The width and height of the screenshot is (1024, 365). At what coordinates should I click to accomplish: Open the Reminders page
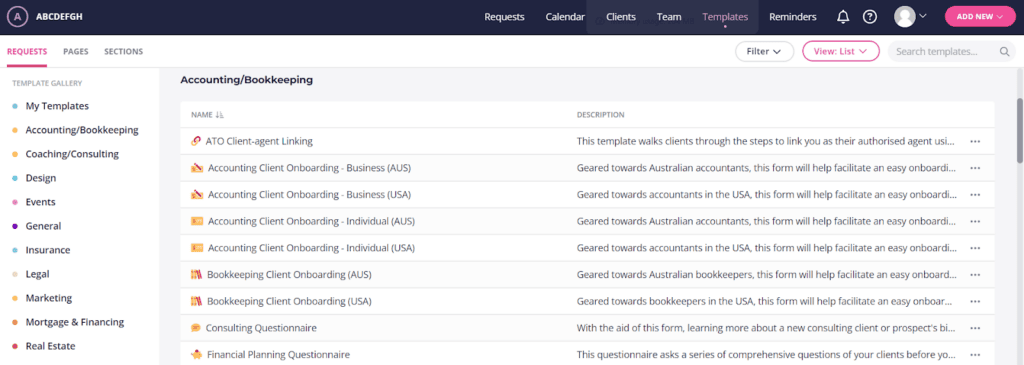click(792, 17)
